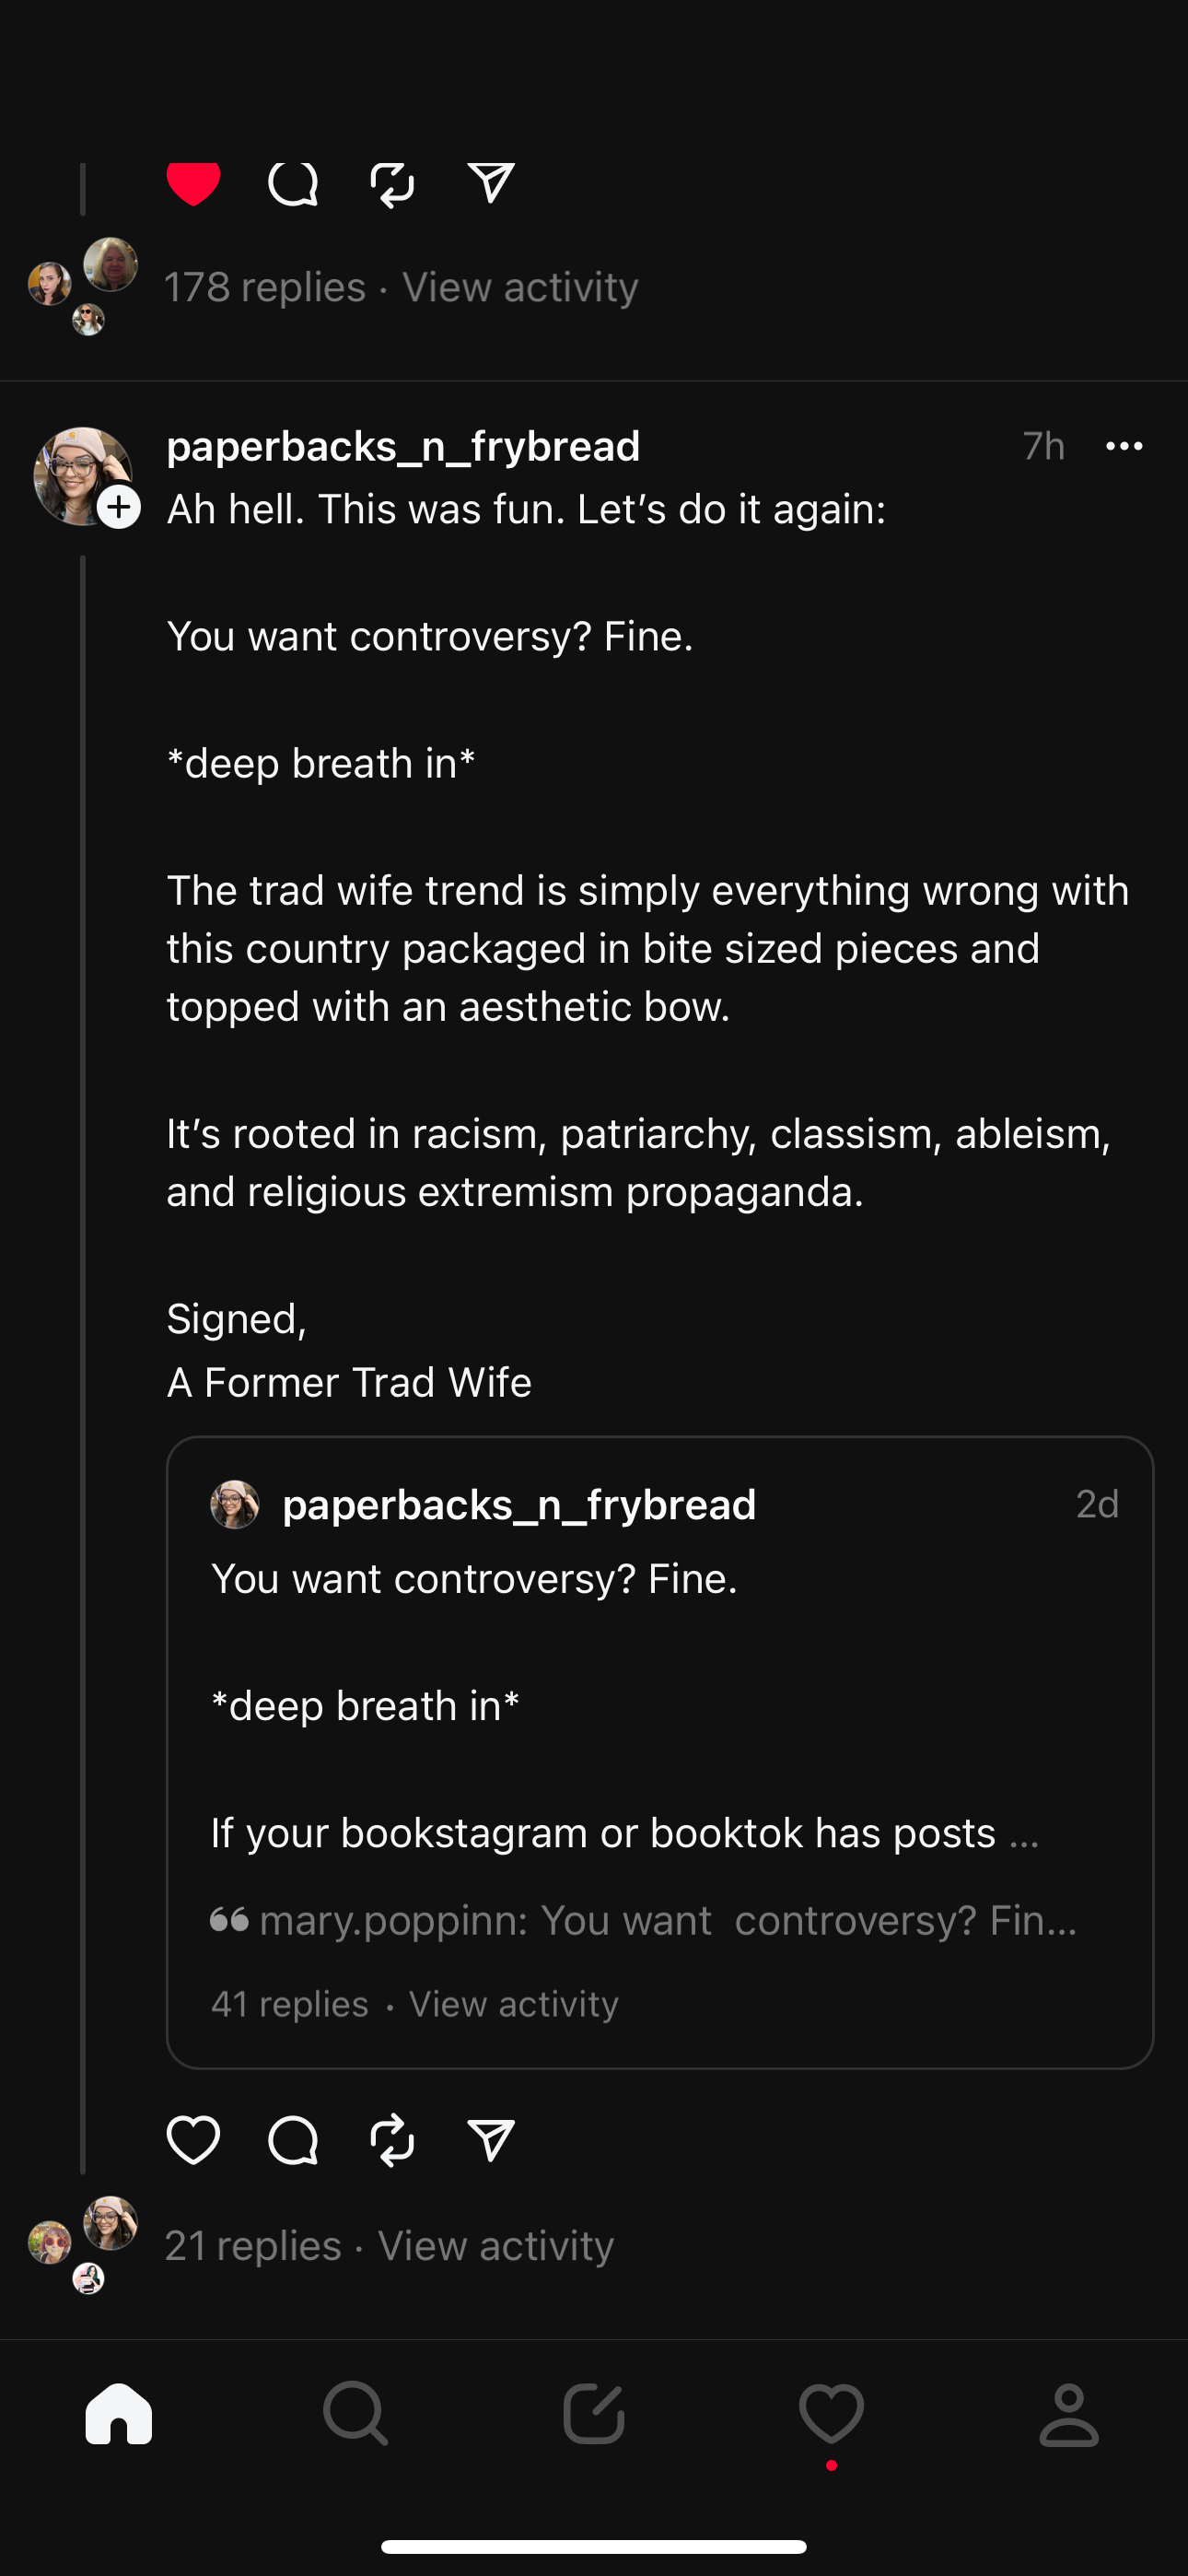This screenshot has width=1188, height=2576.
Task: Unlike the top post with red heart
Action: pos(193,183)
